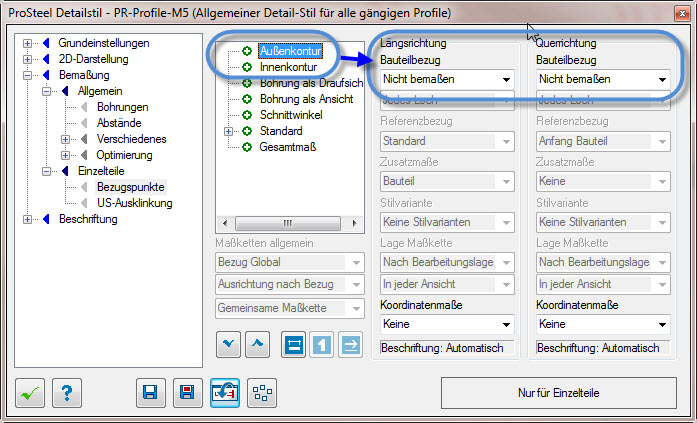Click the blue floppy disk save icon
Screen dimensions: 697x423
coord(151,393)
